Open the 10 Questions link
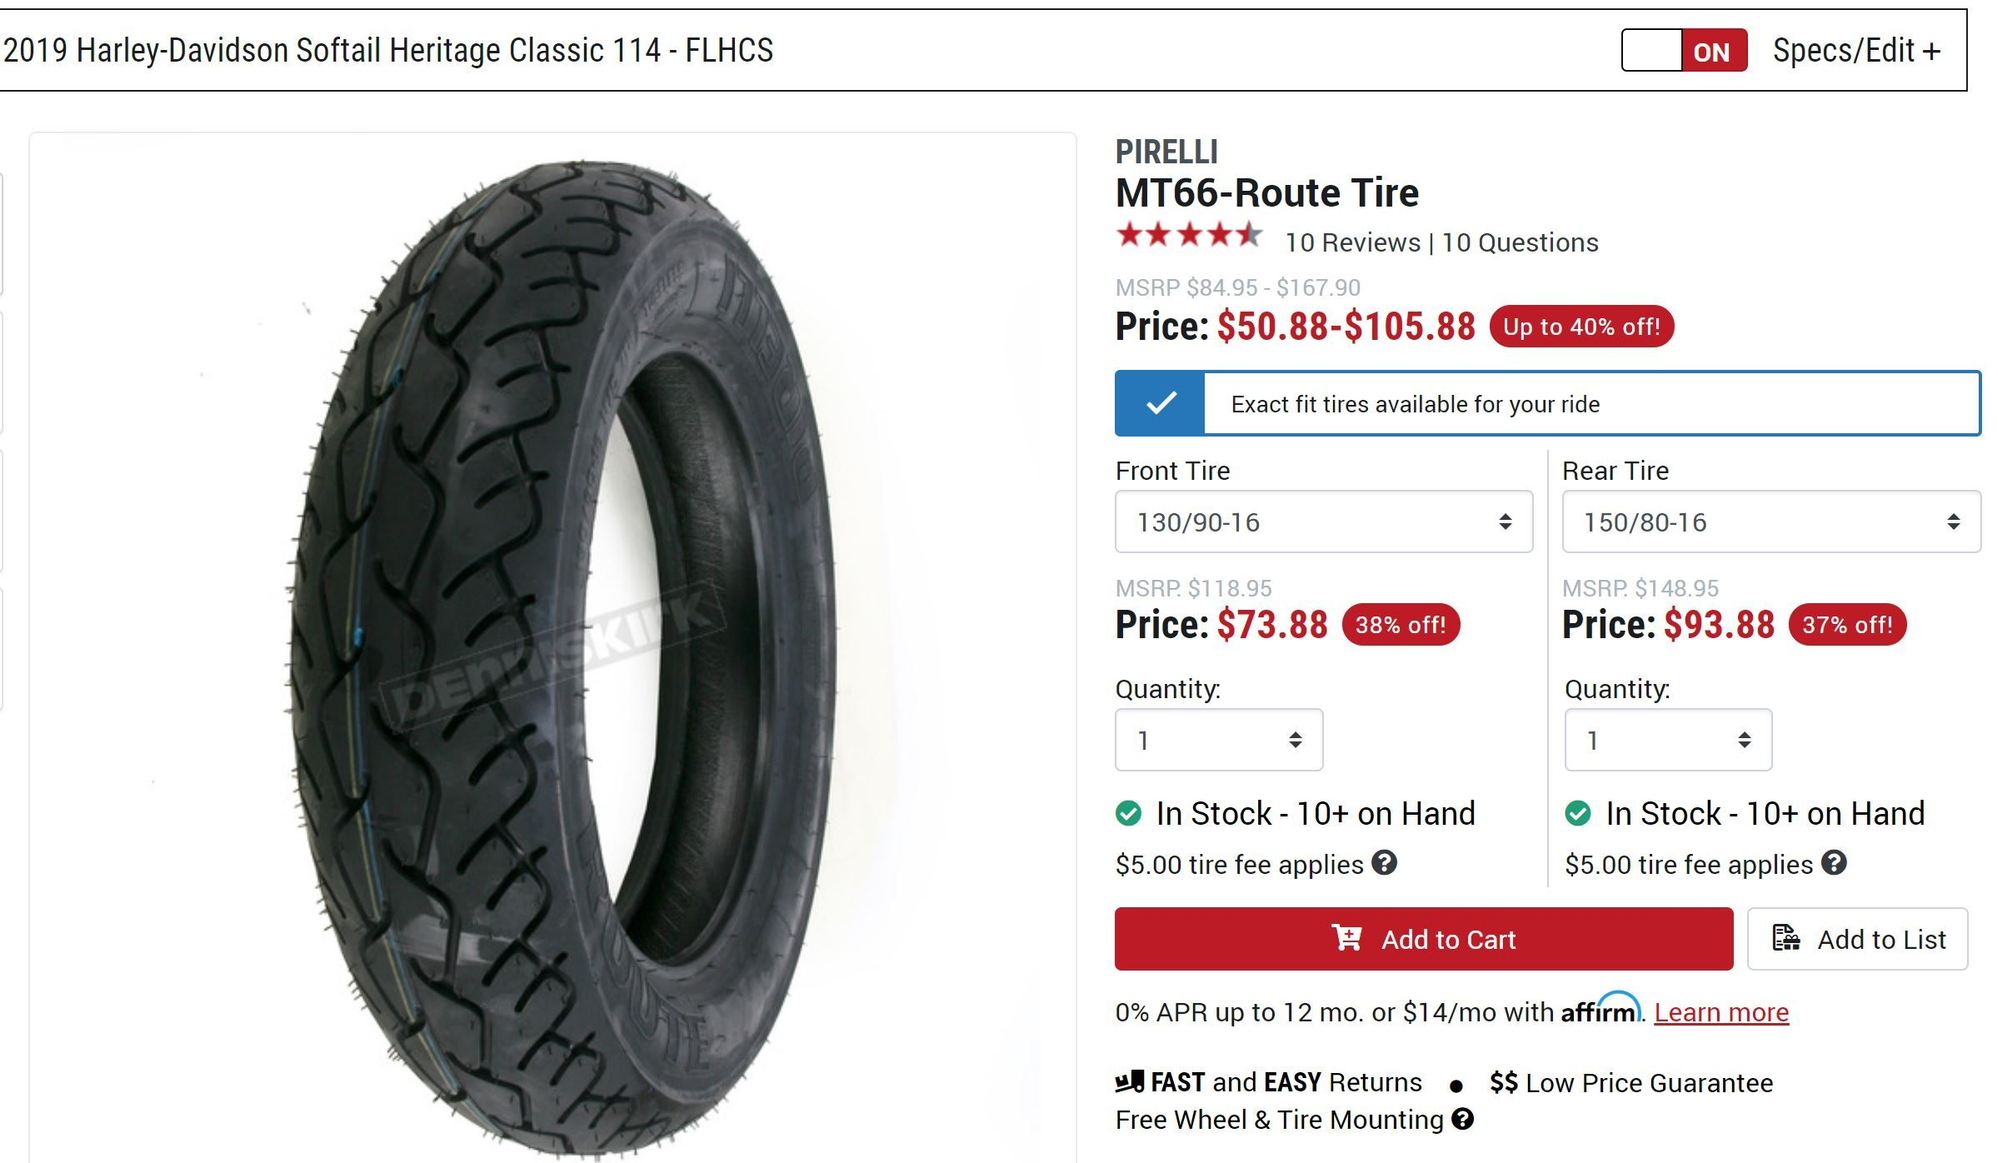 (1520, 243)
